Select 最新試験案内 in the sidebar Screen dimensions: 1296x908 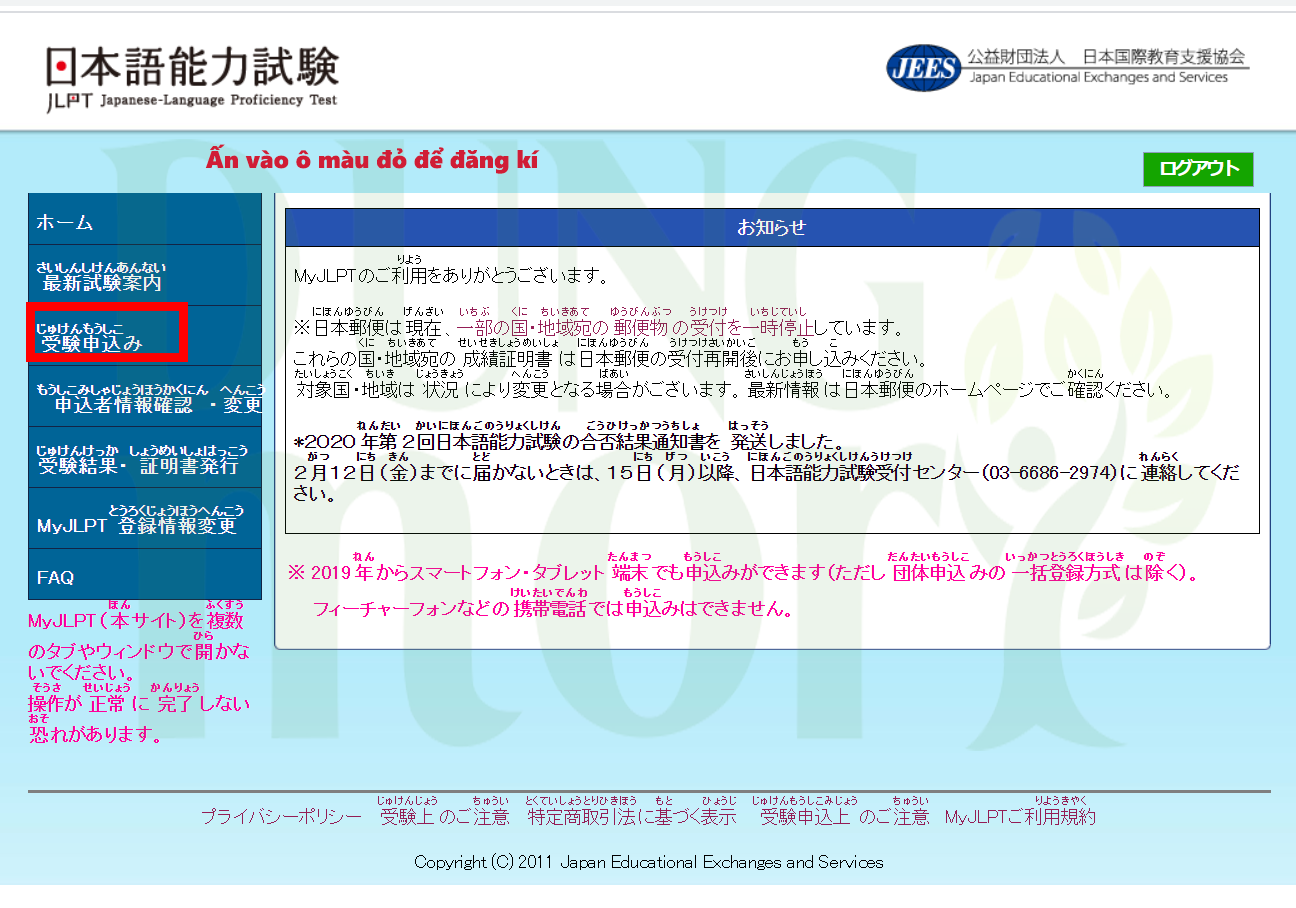tap(145, 276)
